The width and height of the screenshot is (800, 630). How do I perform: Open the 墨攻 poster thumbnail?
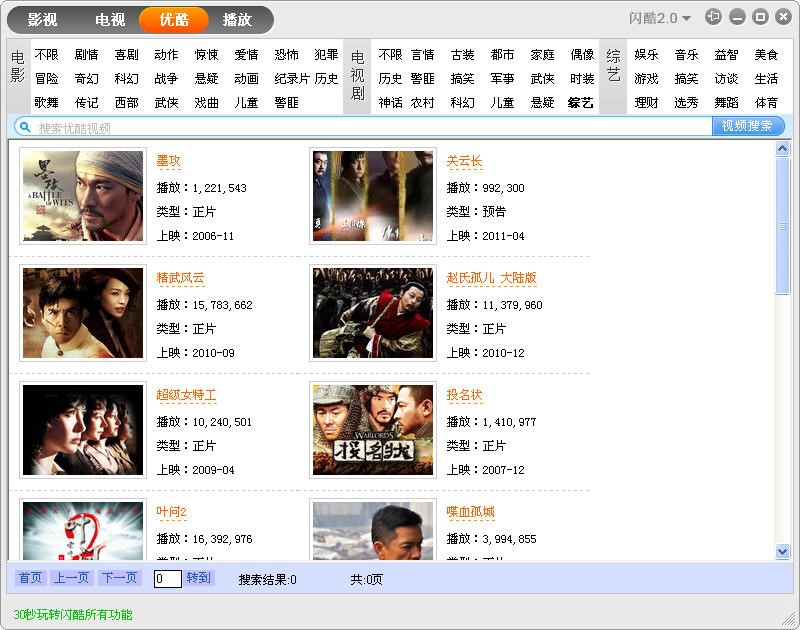coord(83,196)
